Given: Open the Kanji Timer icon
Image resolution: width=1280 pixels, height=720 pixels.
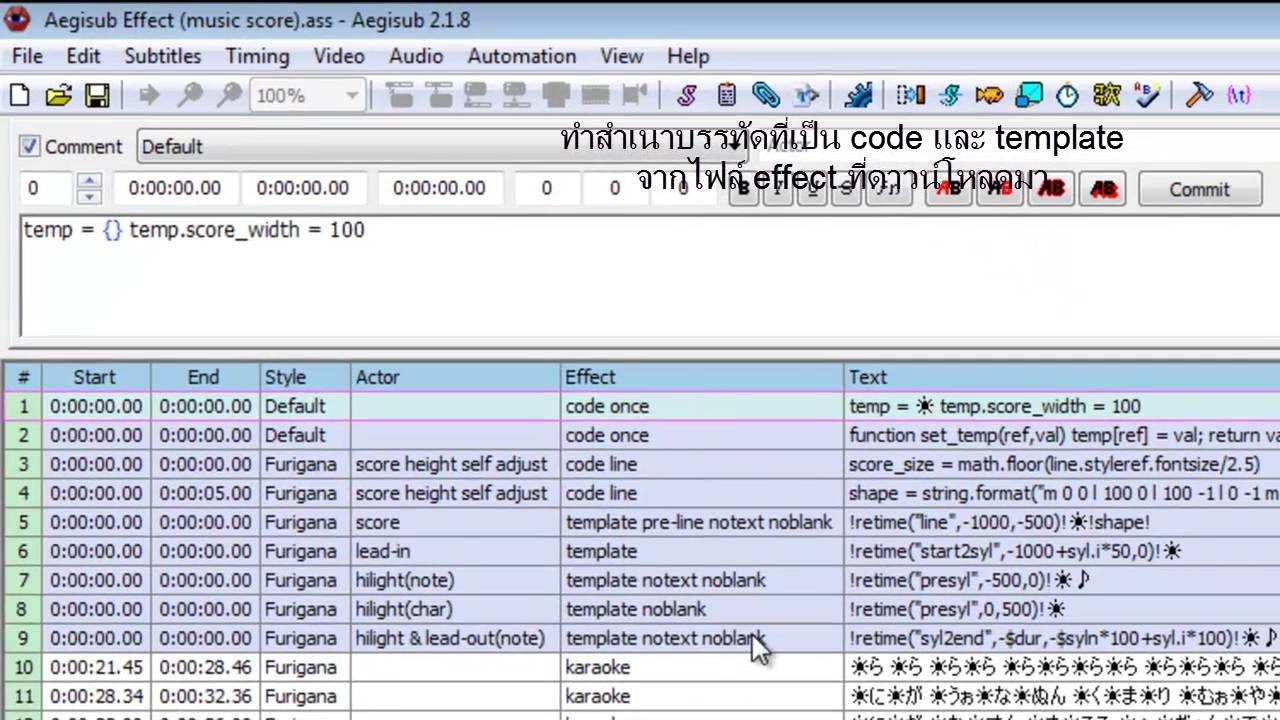Looking at the screenshot, I should [1107, 95].
